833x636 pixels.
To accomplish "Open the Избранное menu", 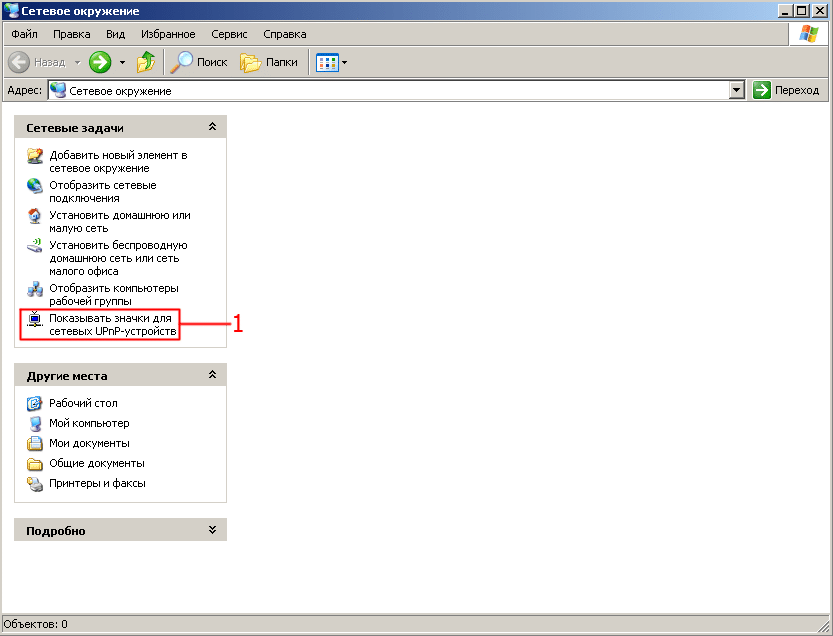I will click(x=168, y=34).
